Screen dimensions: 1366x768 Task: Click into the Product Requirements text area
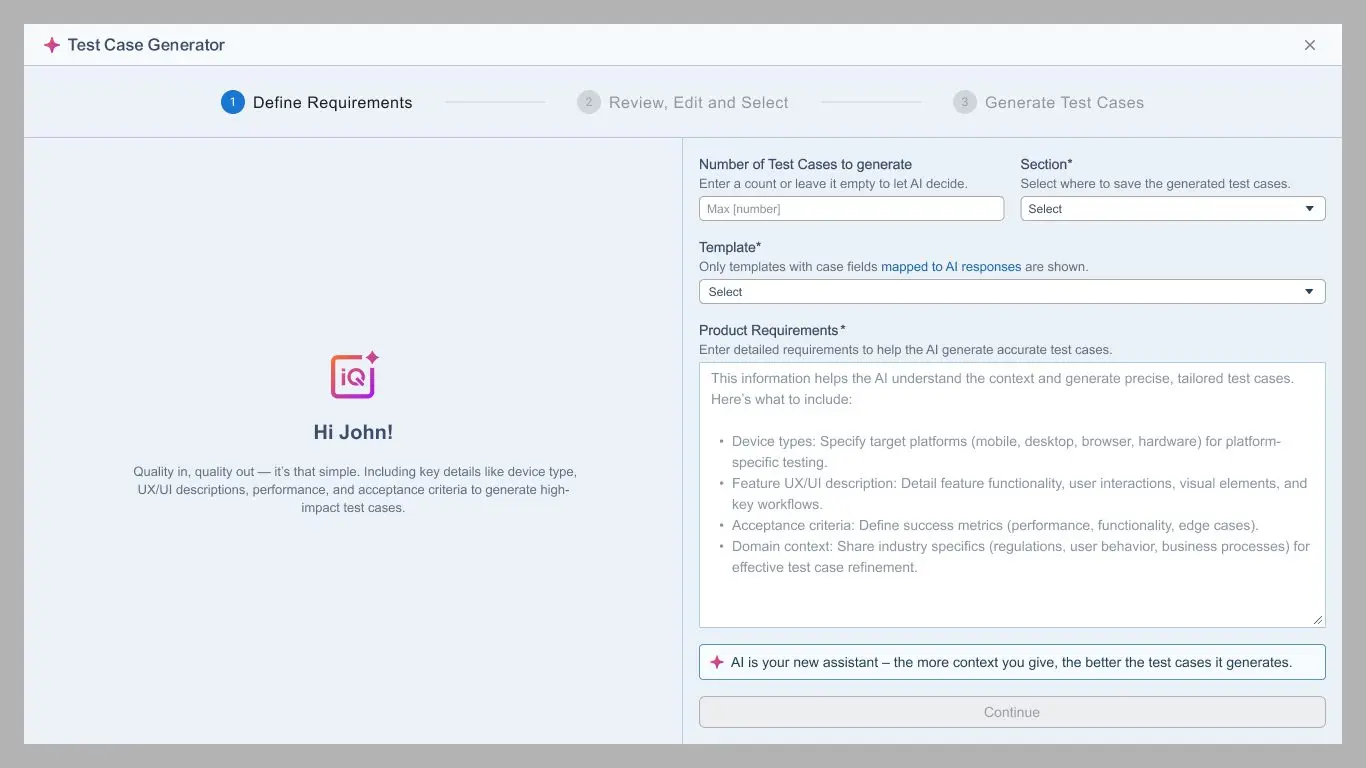[x=1012, y=495]
